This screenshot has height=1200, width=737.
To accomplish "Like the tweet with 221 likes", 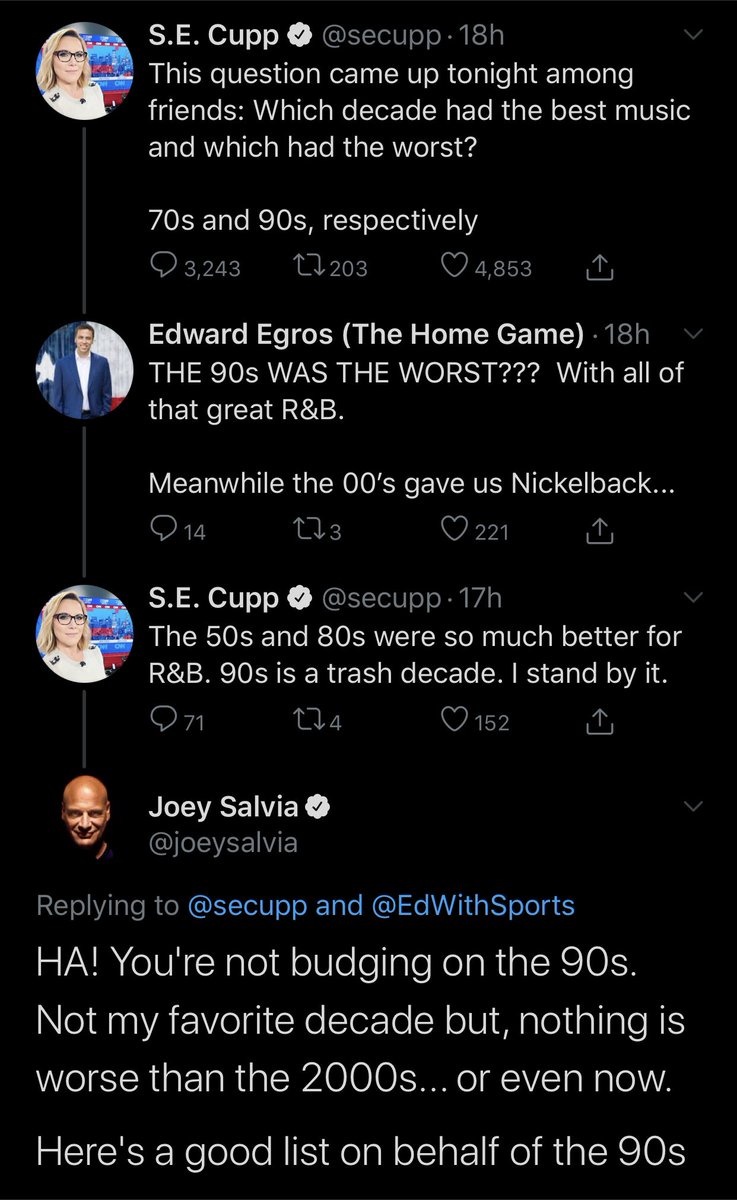I will click(455, 532).
